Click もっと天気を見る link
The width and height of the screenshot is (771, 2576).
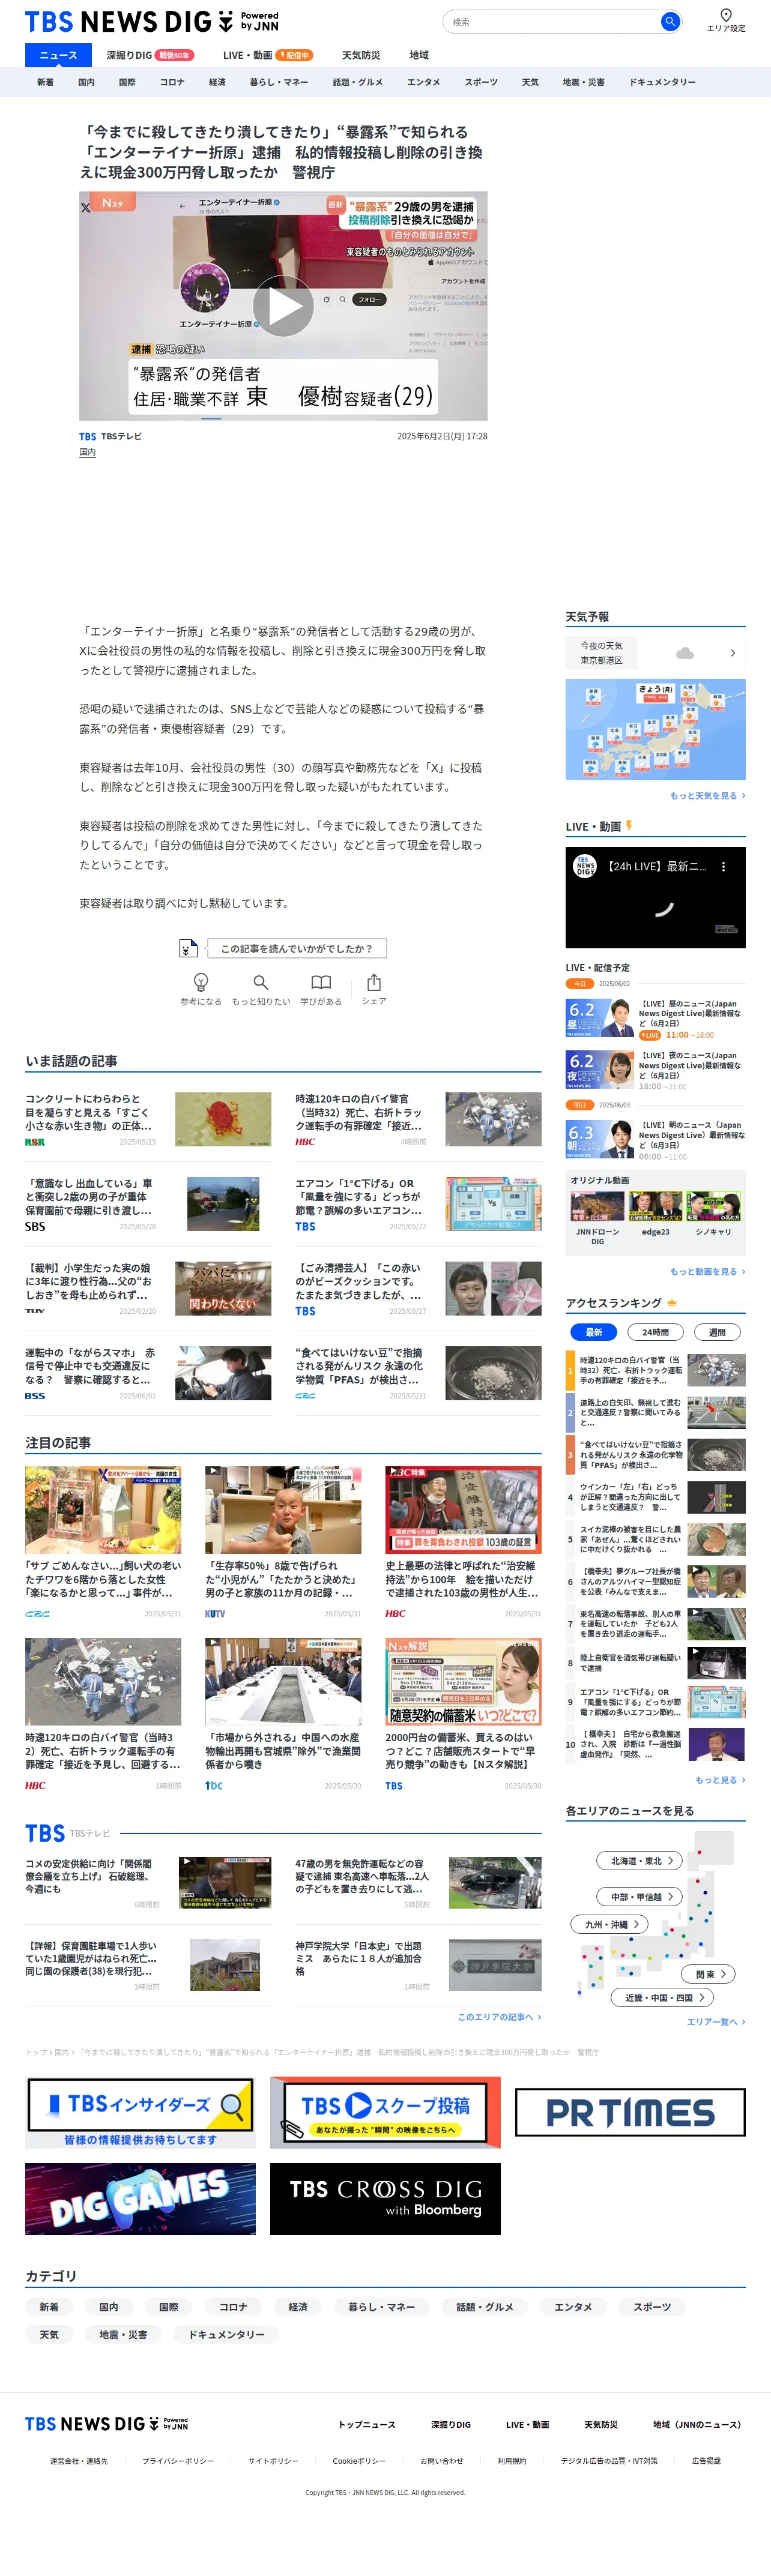click(x=708, y=795)
